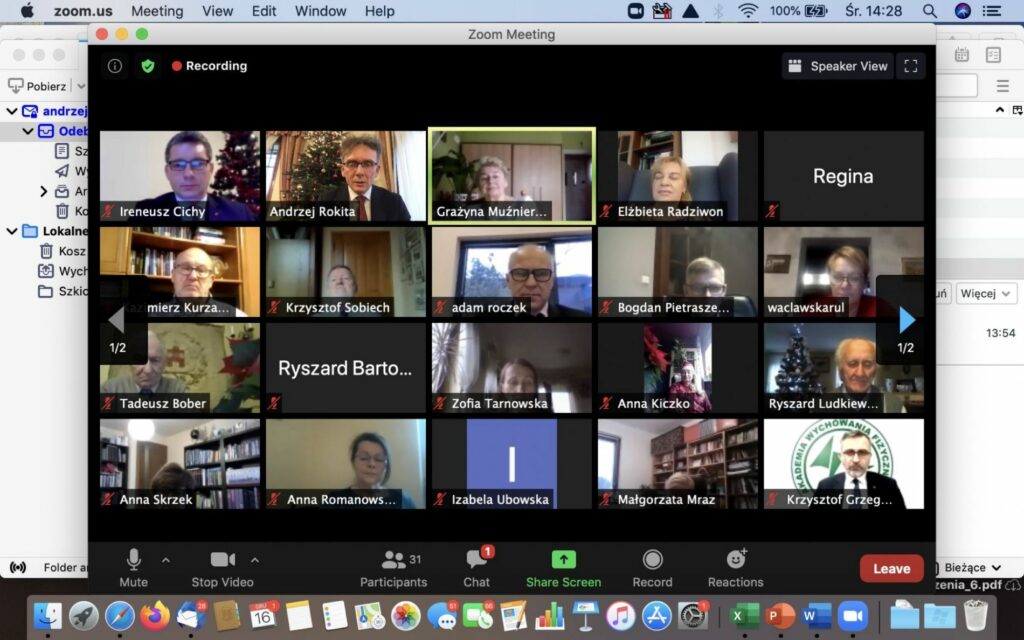The width and height of the screenshot is (1024, 640).
Task: Toggle the Record button in the Zoom toolbar
Action: (652, 568)
